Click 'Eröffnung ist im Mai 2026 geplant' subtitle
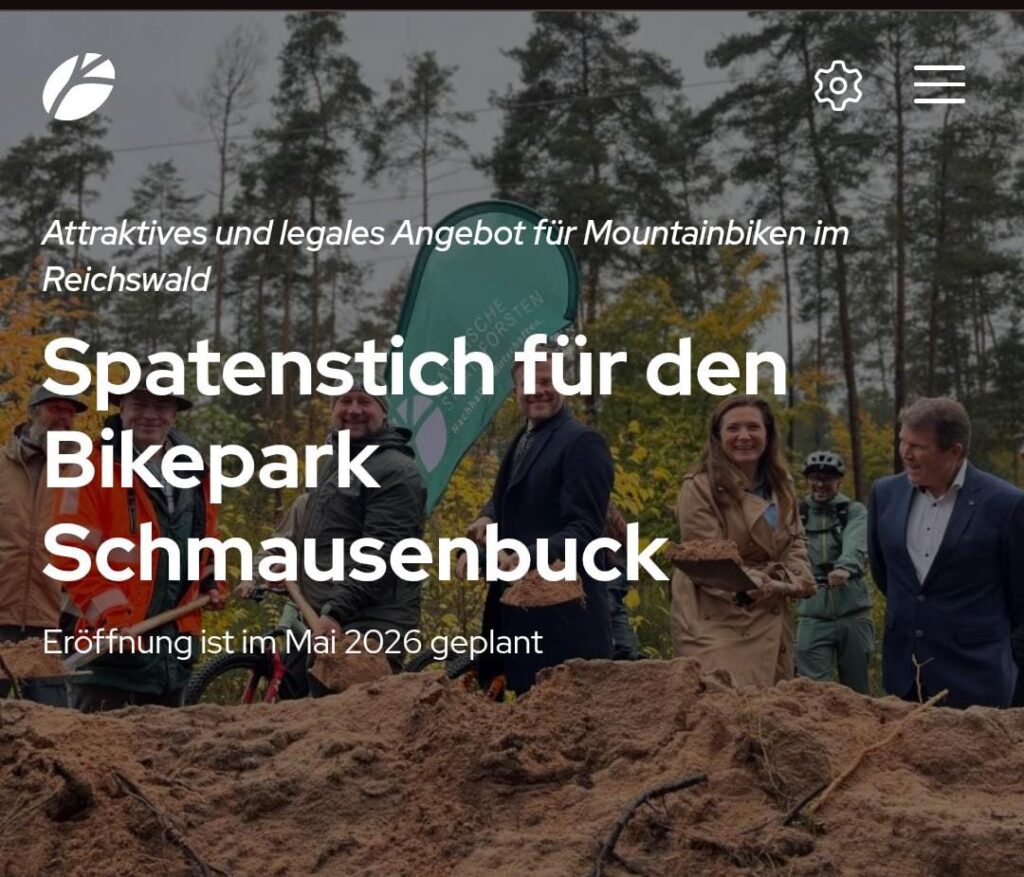The width and height of the screenshot is (1024, 877). click(x=293, y=643)
